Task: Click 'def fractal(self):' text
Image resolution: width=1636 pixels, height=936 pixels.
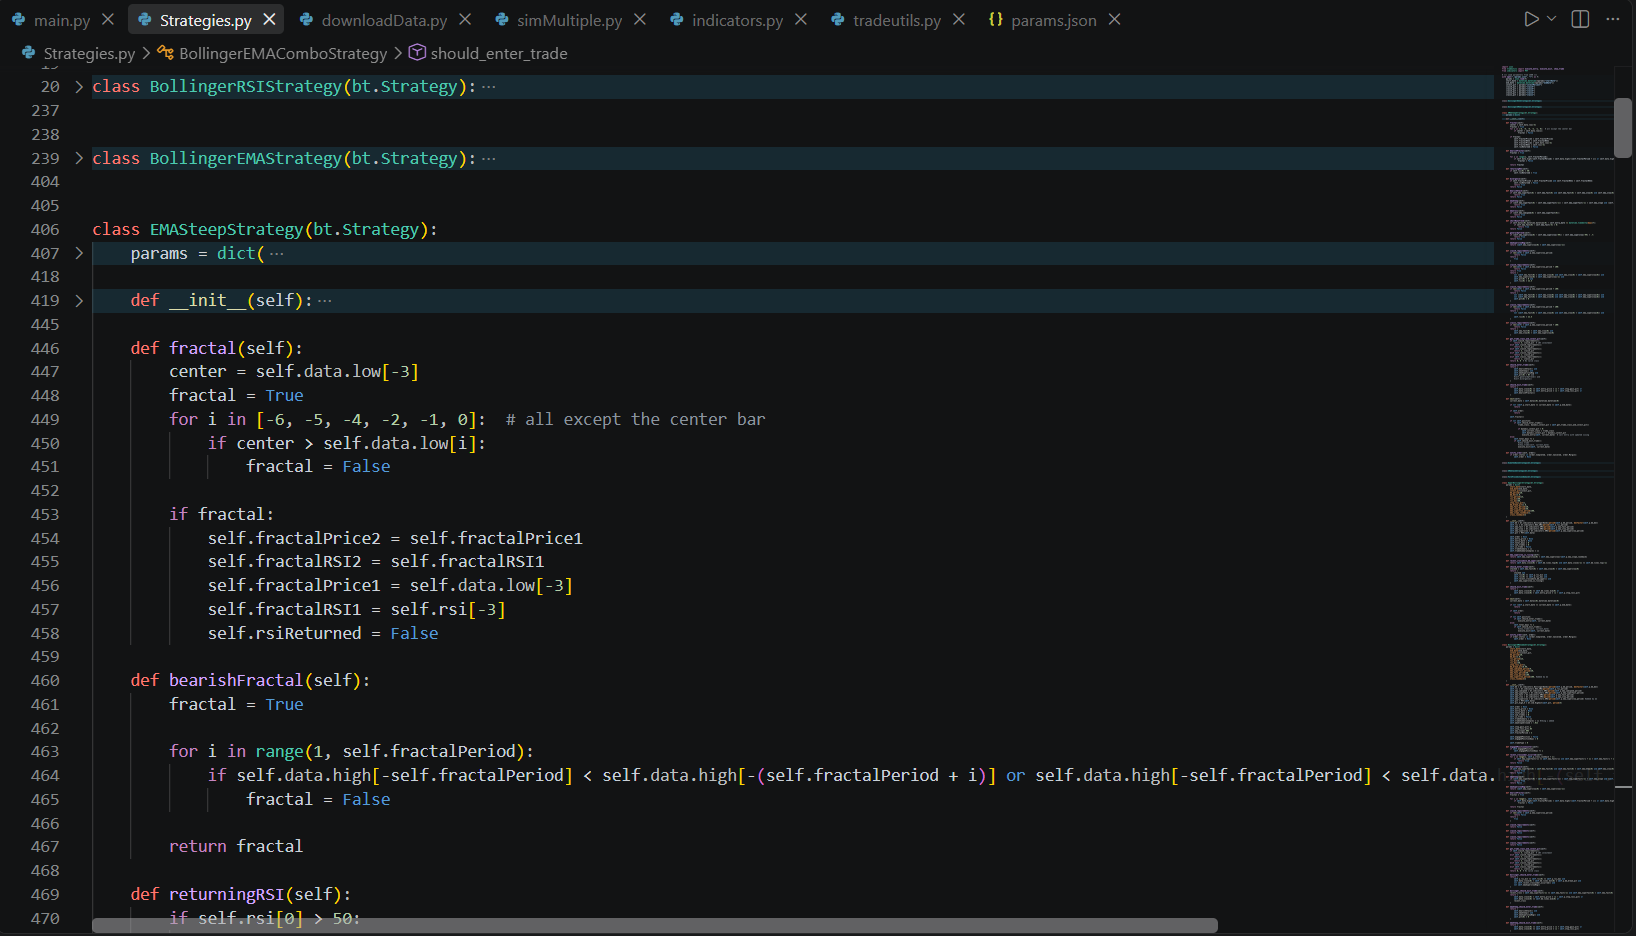Action: pyautogui.click(x=216, y=348)
